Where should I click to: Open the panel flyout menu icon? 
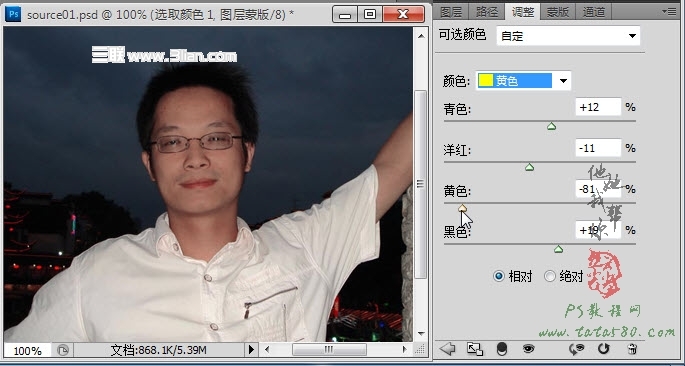(x=669, y=11)
